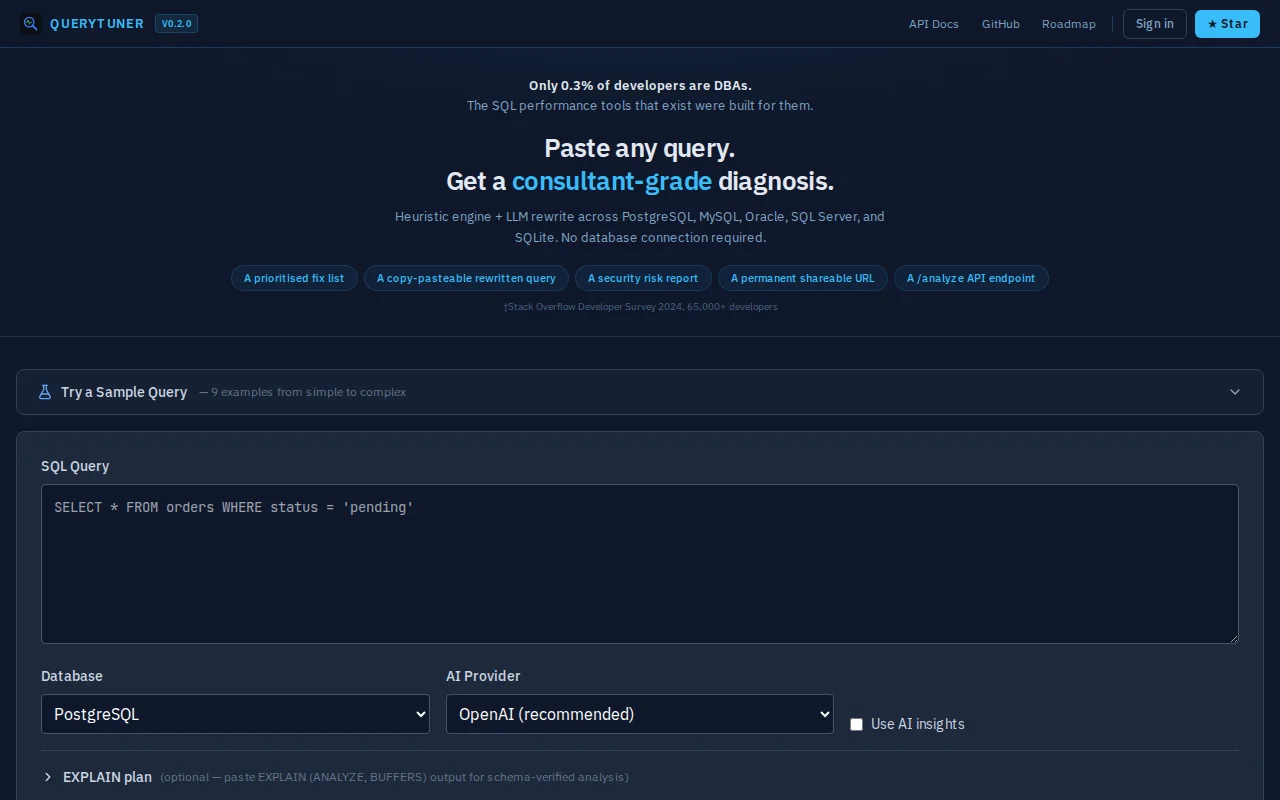Click the 'A security risk report' pill
This screenshot has height=800, width=1280.
pyautogui.click(x=643, y=278)
